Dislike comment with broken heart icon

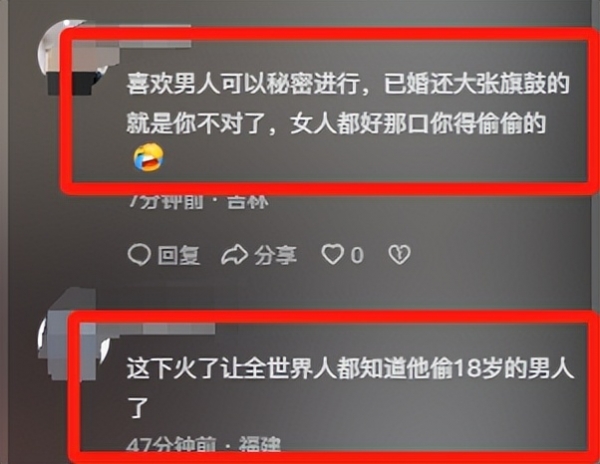pos(399,255)
